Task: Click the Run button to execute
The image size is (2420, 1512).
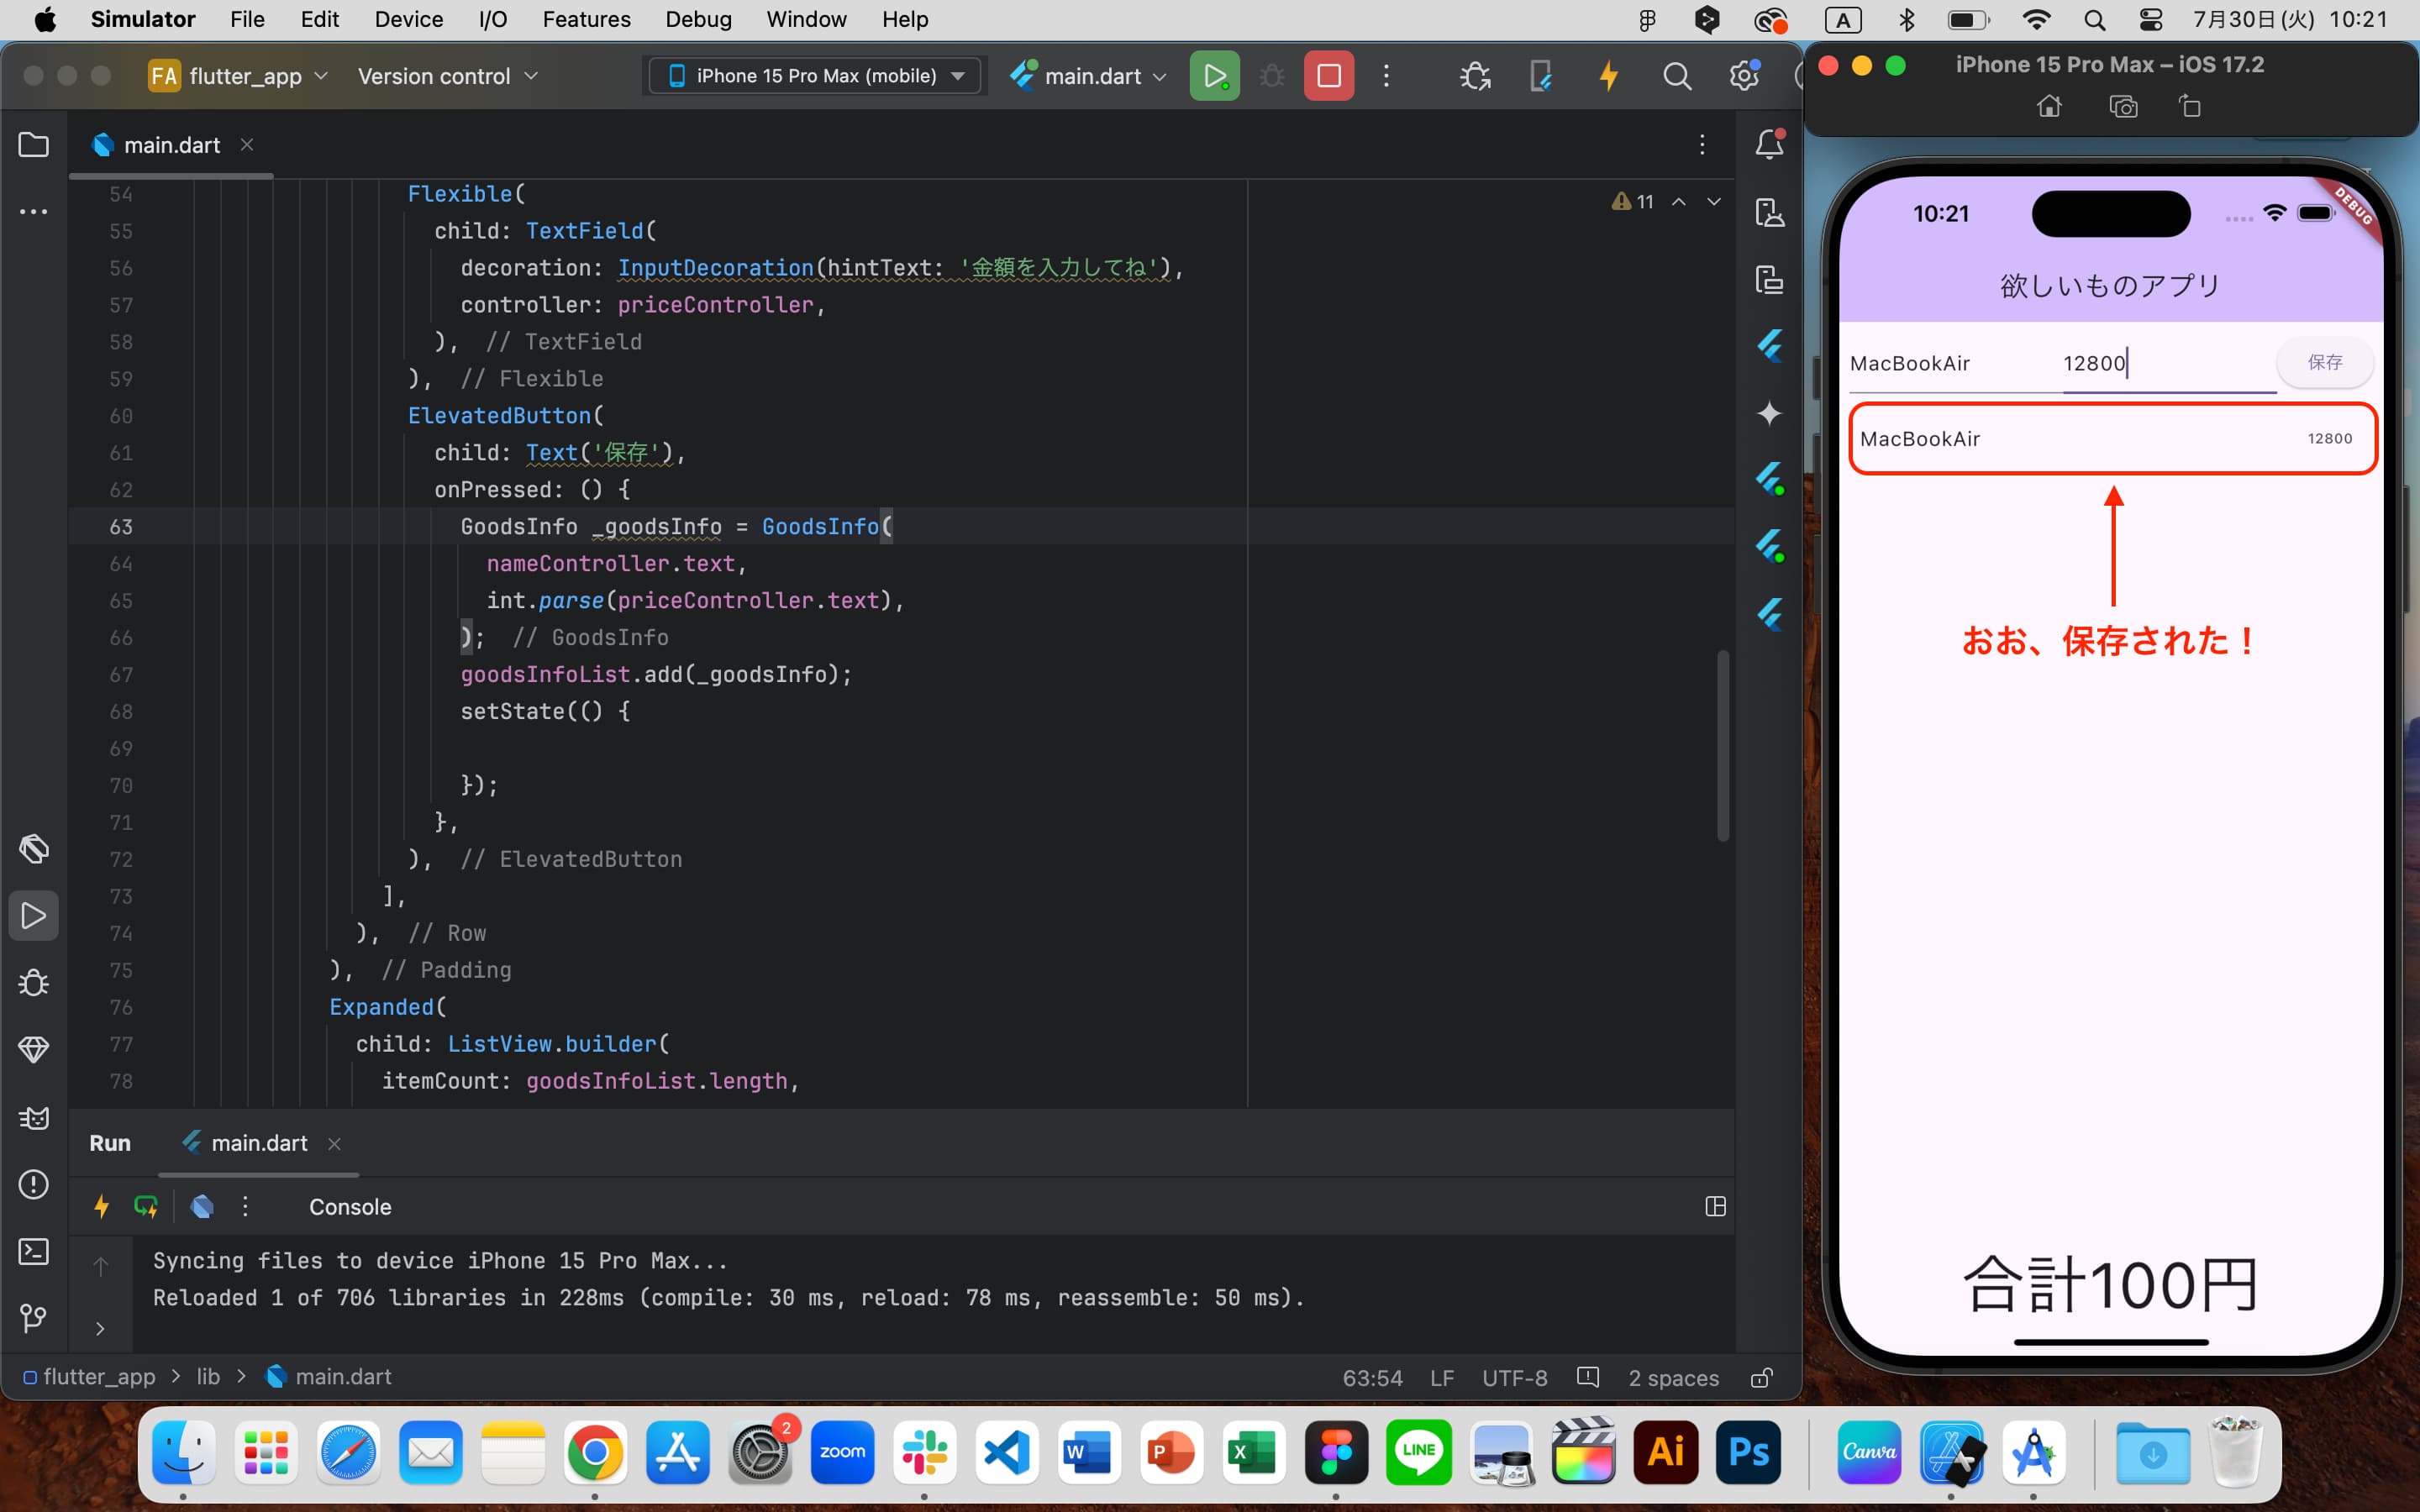Action: point(1214,76)
